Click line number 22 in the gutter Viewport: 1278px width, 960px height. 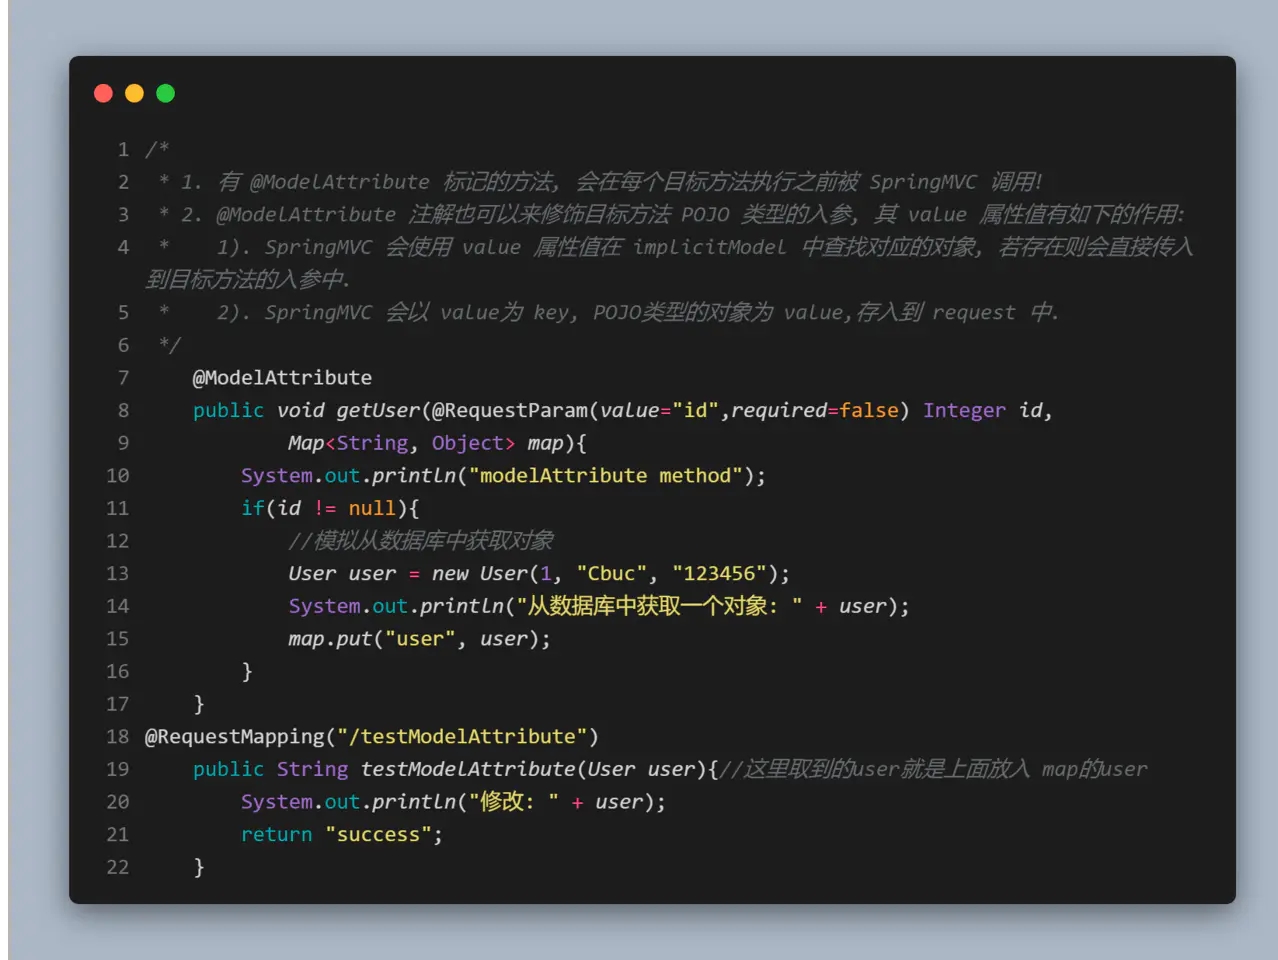(x=118, y=867)
